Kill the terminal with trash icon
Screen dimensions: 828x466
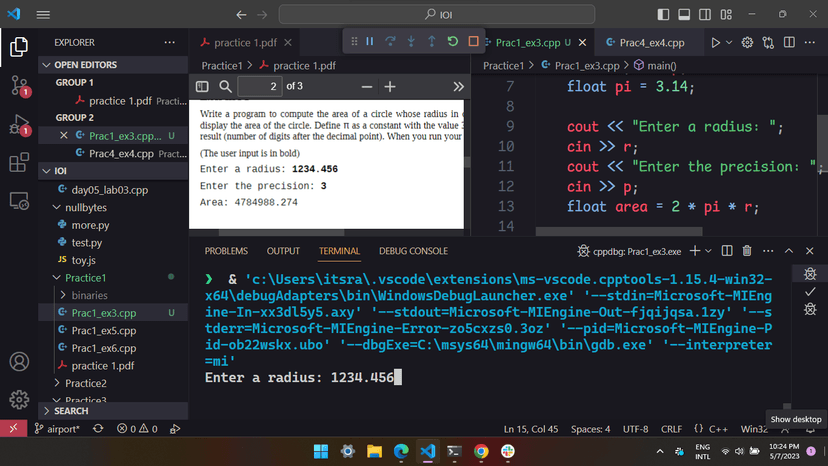[x=749, y=251]
